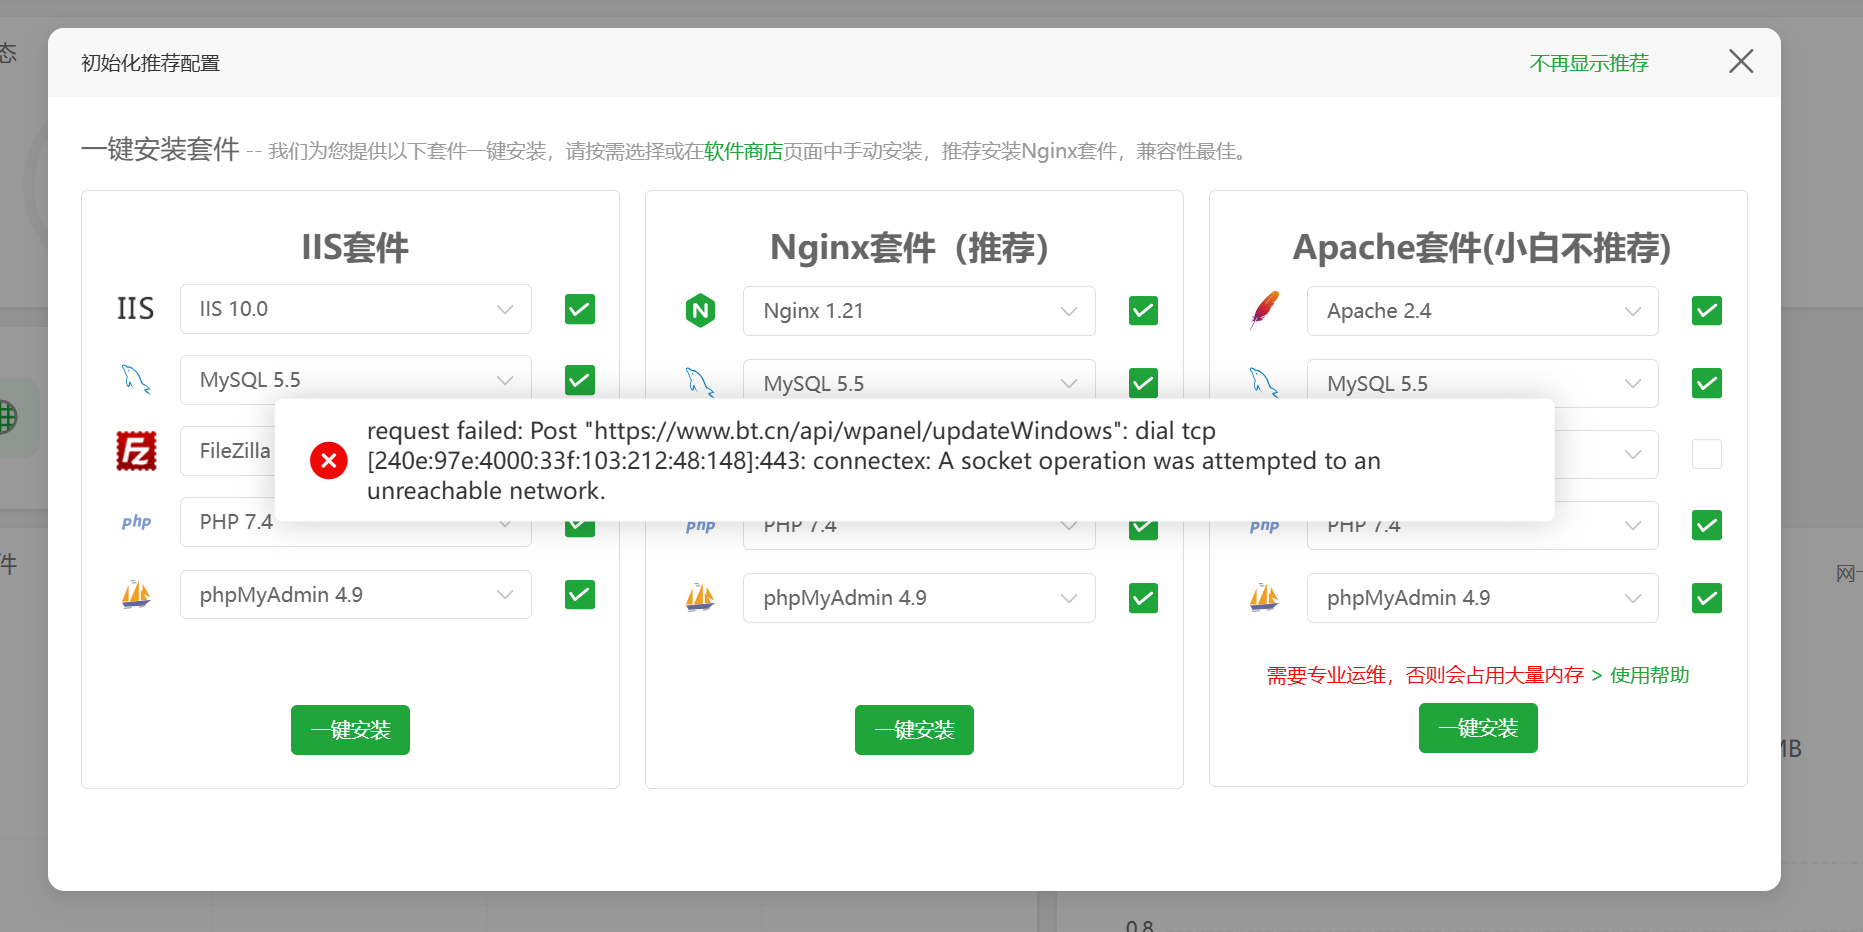The height and width of the screenshot is (932, 1863).
Task: Click the 初始化推荐配置 dialog title
Action: coord(150,63)
